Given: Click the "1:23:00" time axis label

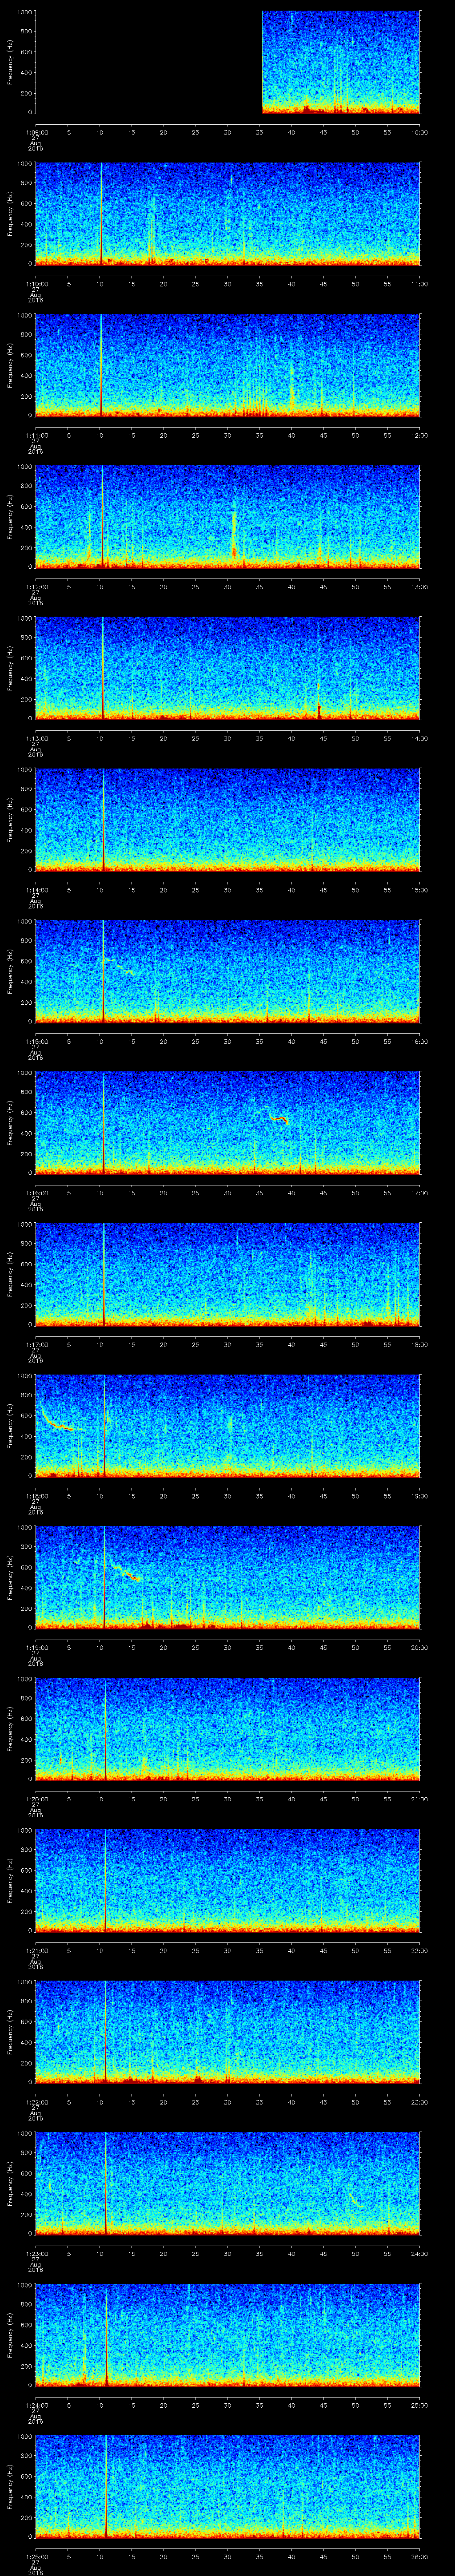Looking at the screenshot, I should pyautogui.click(x=36, y=2253).
